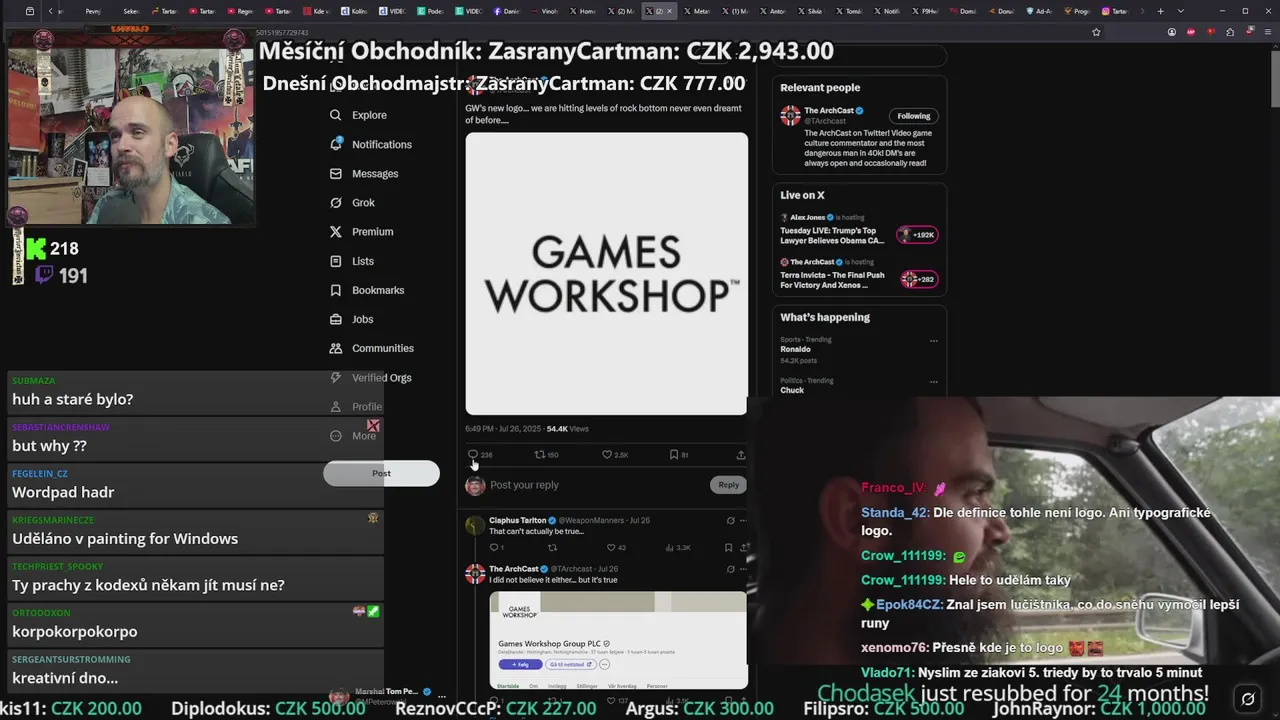Reply to Claphus Tarlton's comment
Screen dimensions: 1280x720
(496, 547)
